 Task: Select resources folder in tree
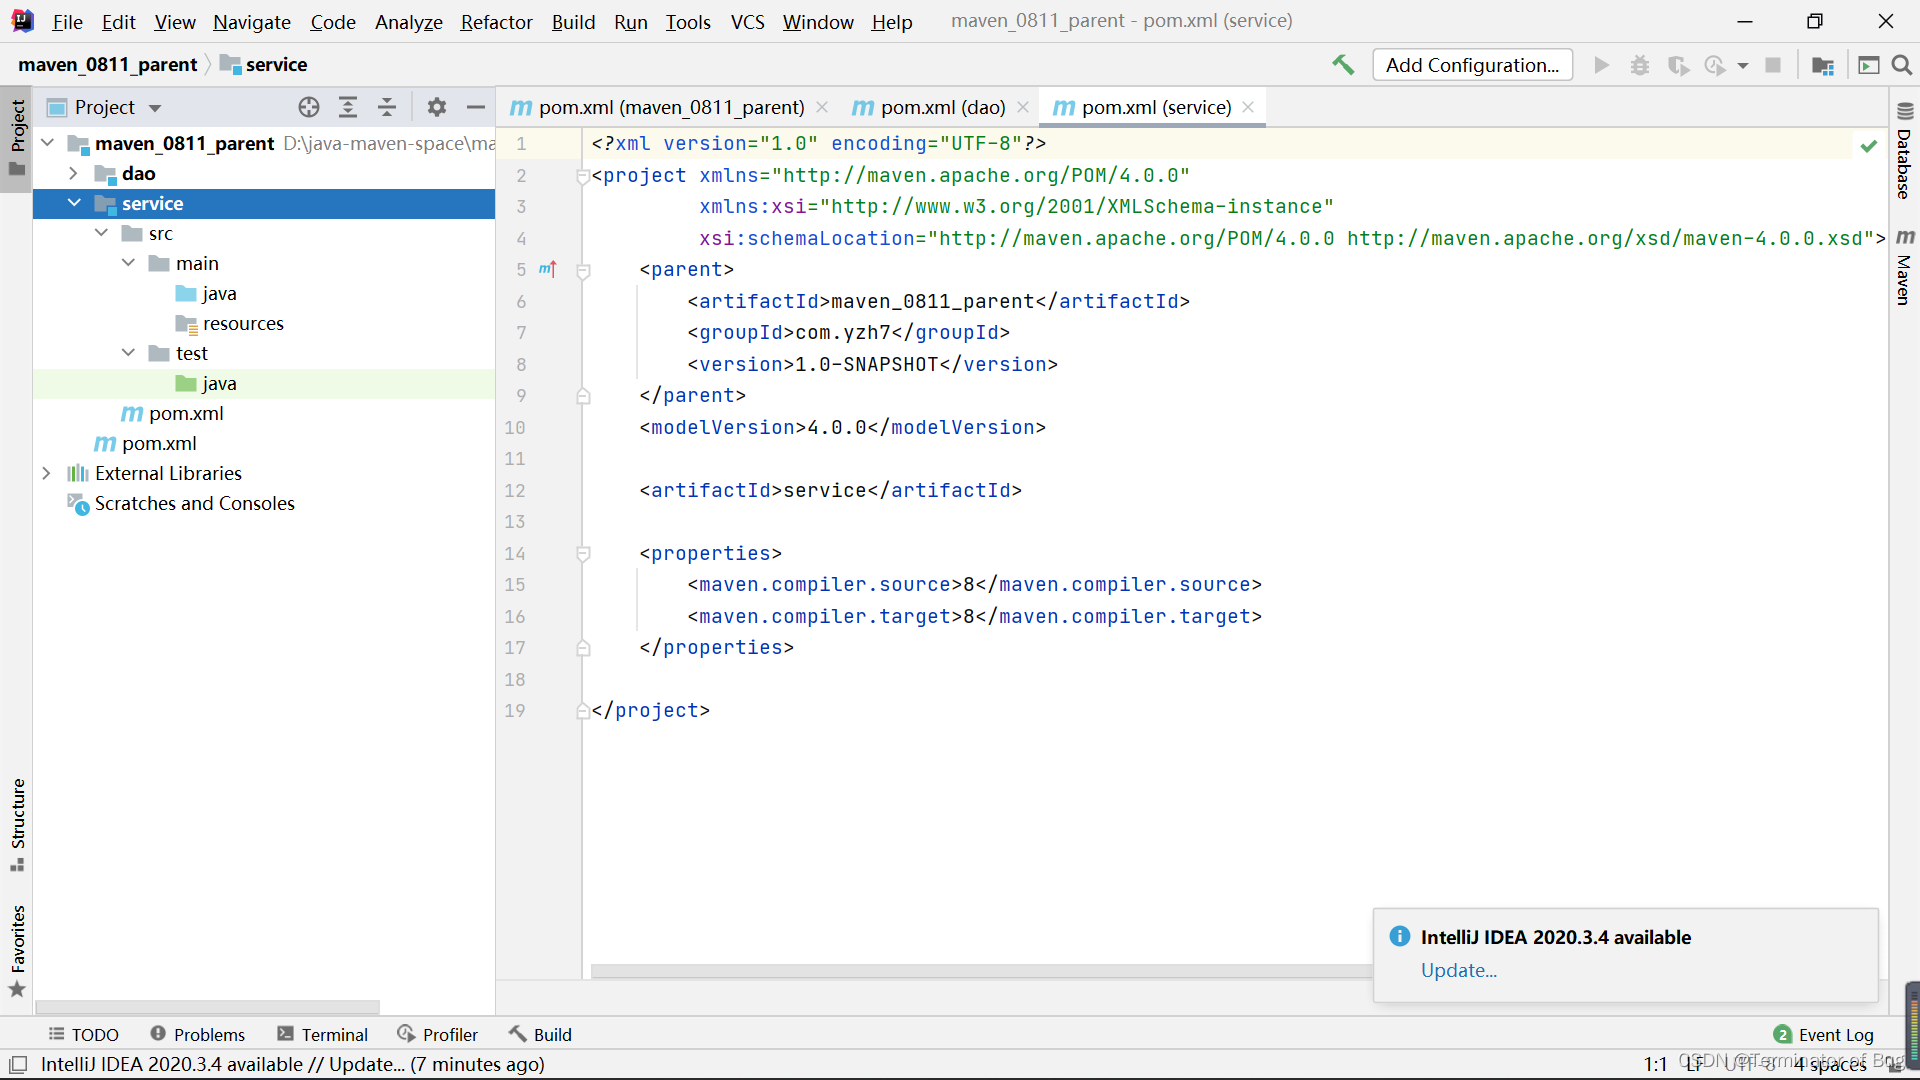coord(230,323)
